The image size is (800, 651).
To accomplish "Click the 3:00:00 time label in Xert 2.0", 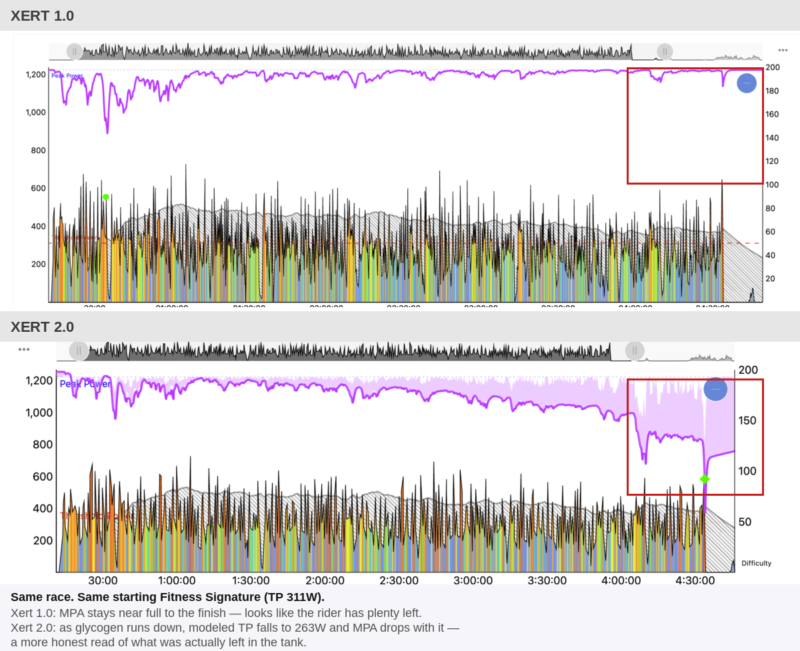I will point(473,580).
